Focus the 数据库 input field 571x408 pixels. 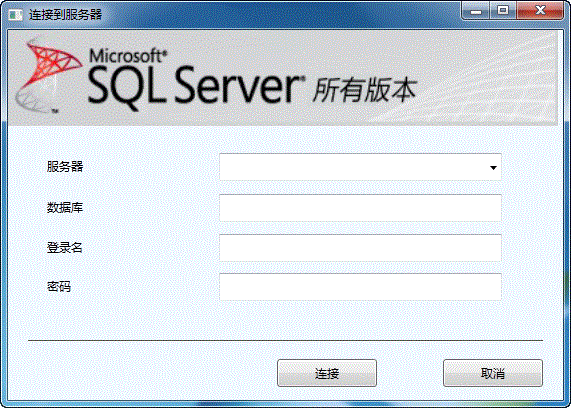360,208
